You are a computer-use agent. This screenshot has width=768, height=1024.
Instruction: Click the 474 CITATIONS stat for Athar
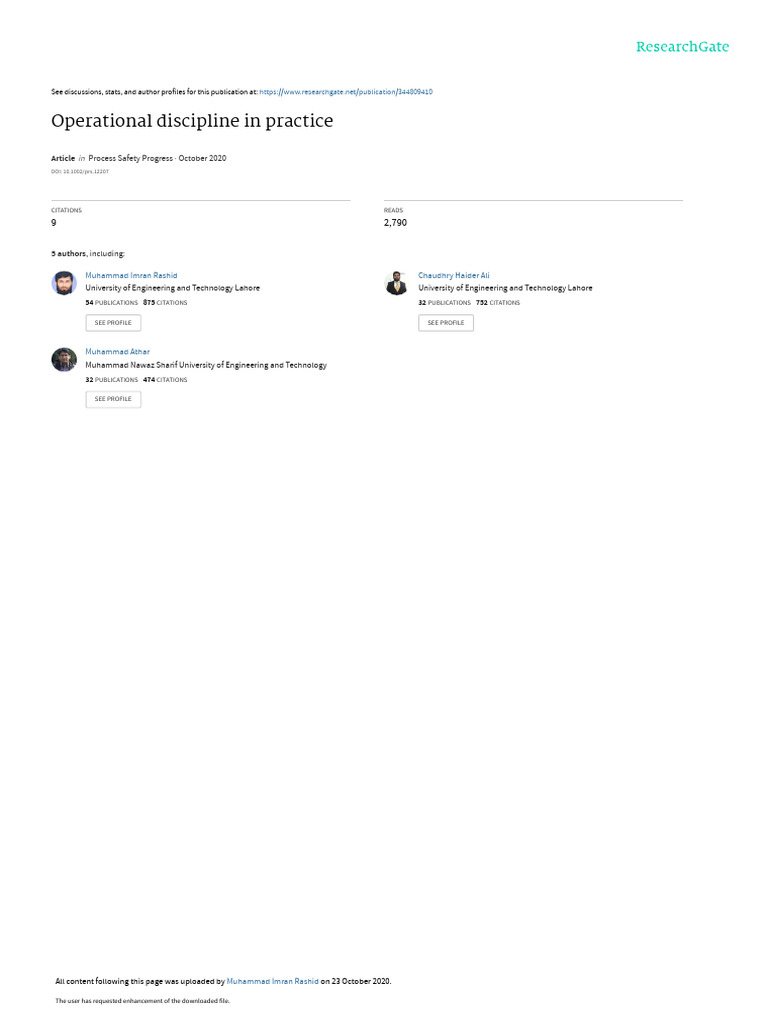pos(165,380)
